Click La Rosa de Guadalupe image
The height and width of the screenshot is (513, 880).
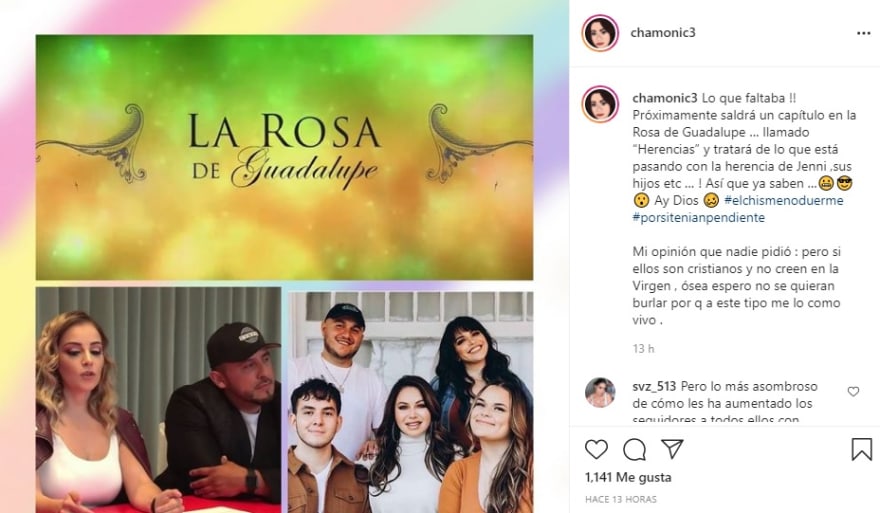[x=285, y=157]
